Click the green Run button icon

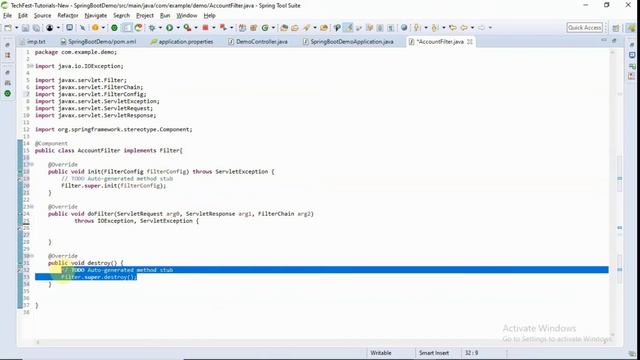169,28
